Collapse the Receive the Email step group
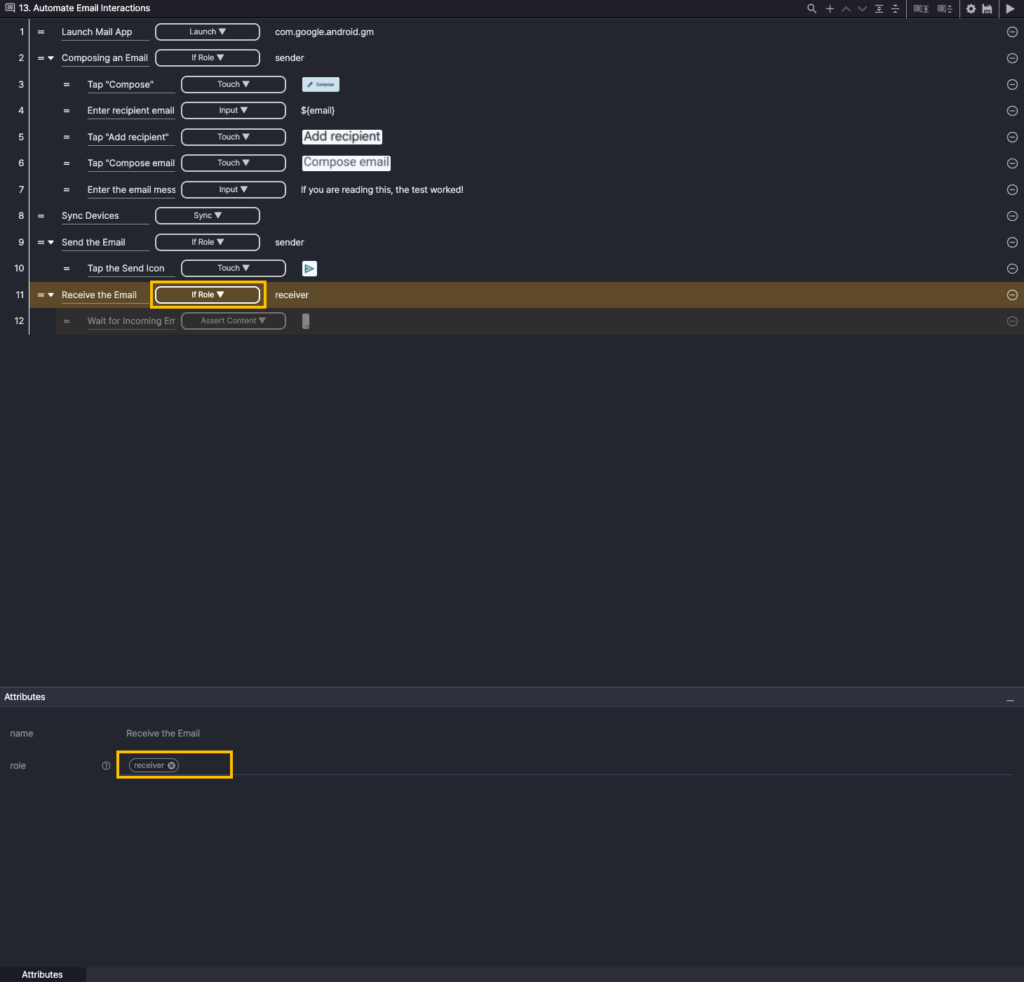Viewport: 1024px width, 982px height. click(51, 295)
